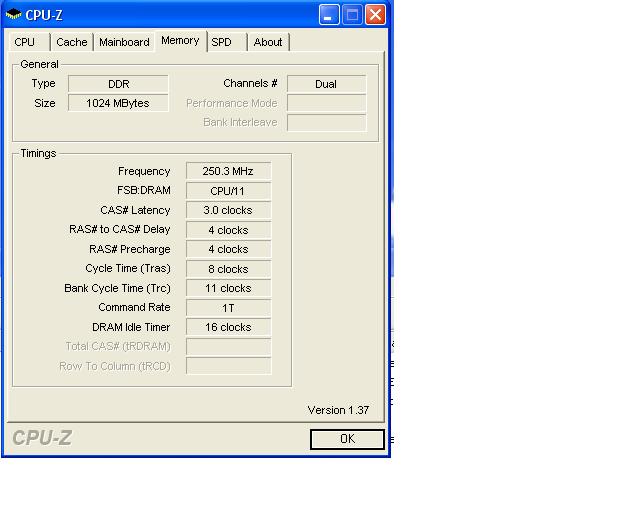Click the RAS# Precharge value field

tap(229, 249)
